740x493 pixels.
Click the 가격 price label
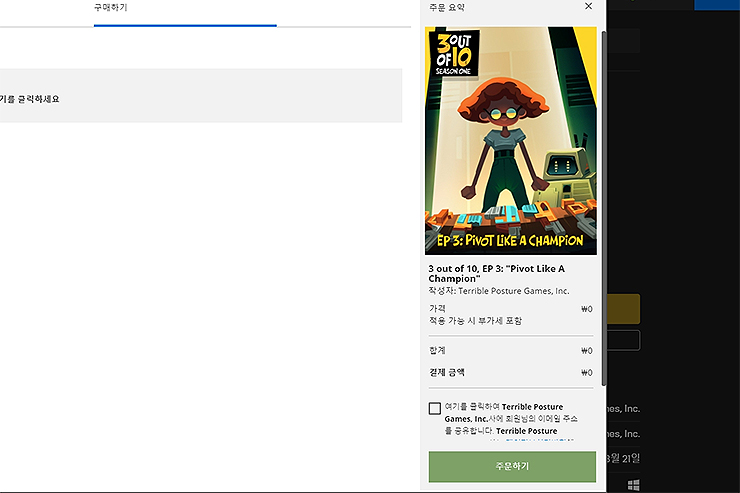point(437,309)
